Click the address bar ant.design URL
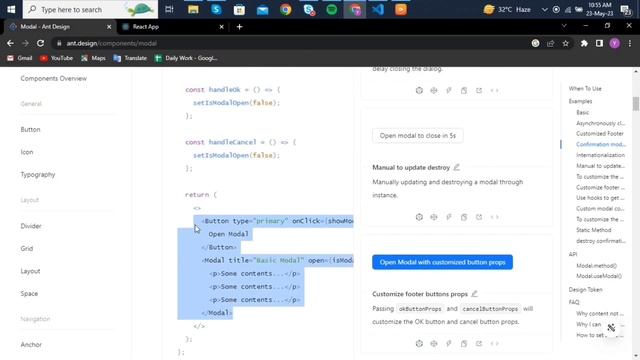The width and height of the screenshot is (640, 360). 111,43
